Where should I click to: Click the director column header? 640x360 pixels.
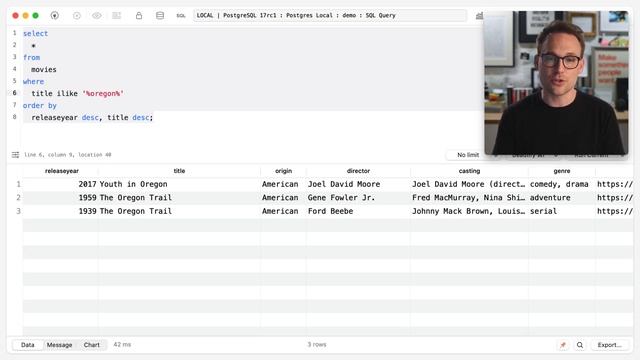358,171
